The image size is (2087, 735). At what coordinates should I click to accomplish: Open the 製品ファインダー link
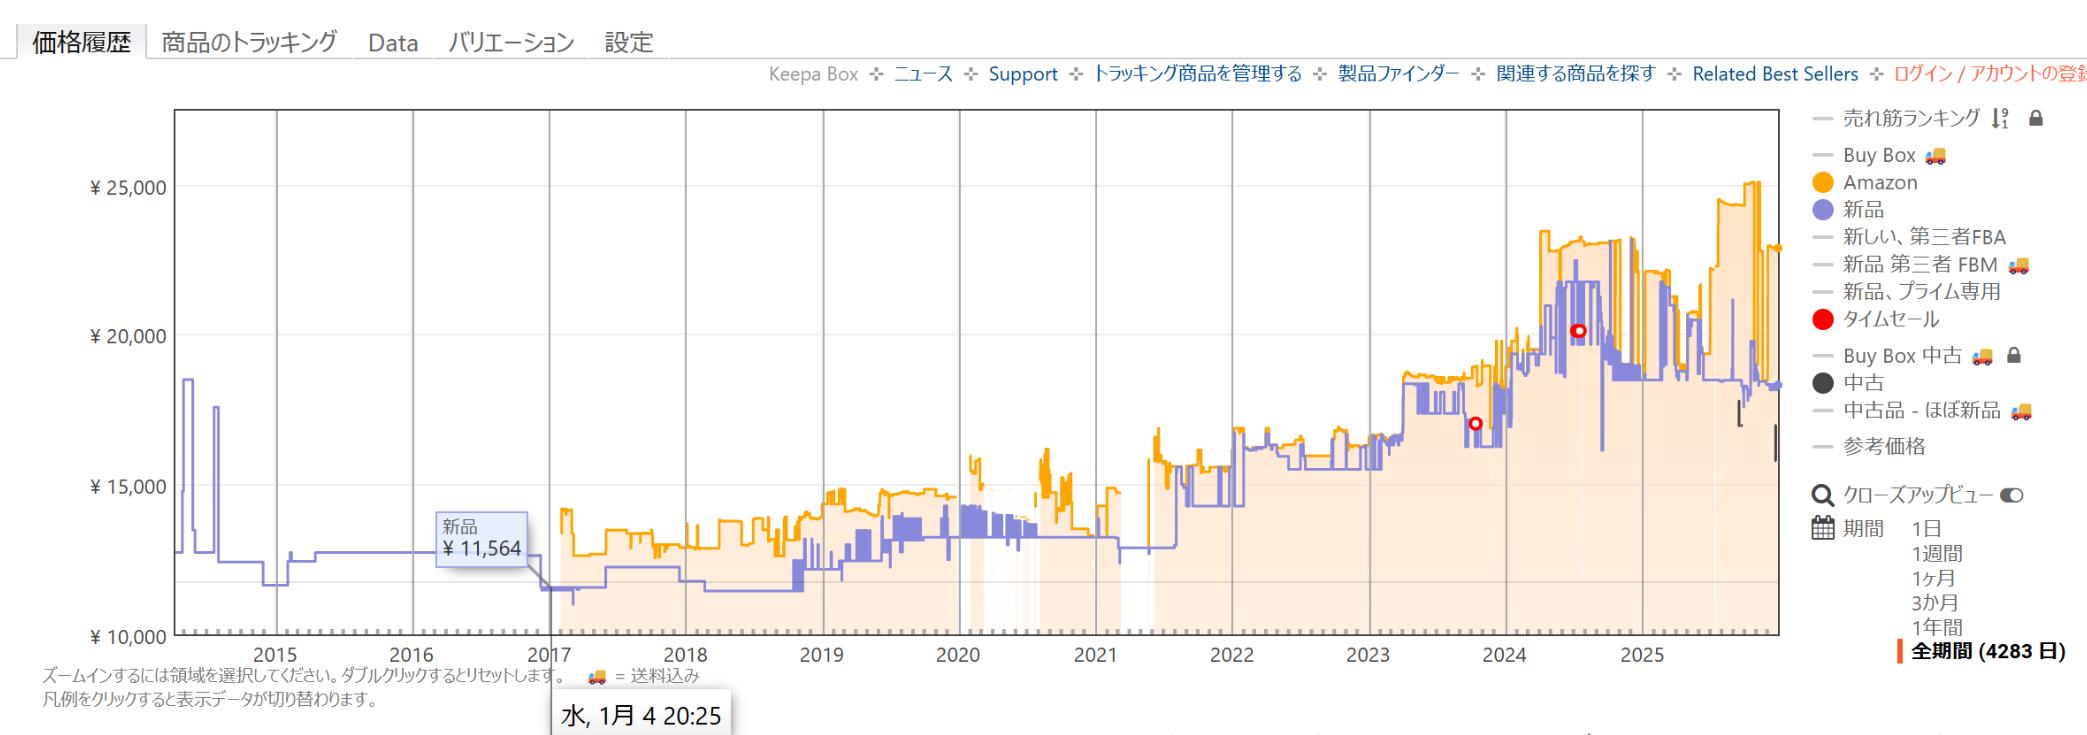1398,74
